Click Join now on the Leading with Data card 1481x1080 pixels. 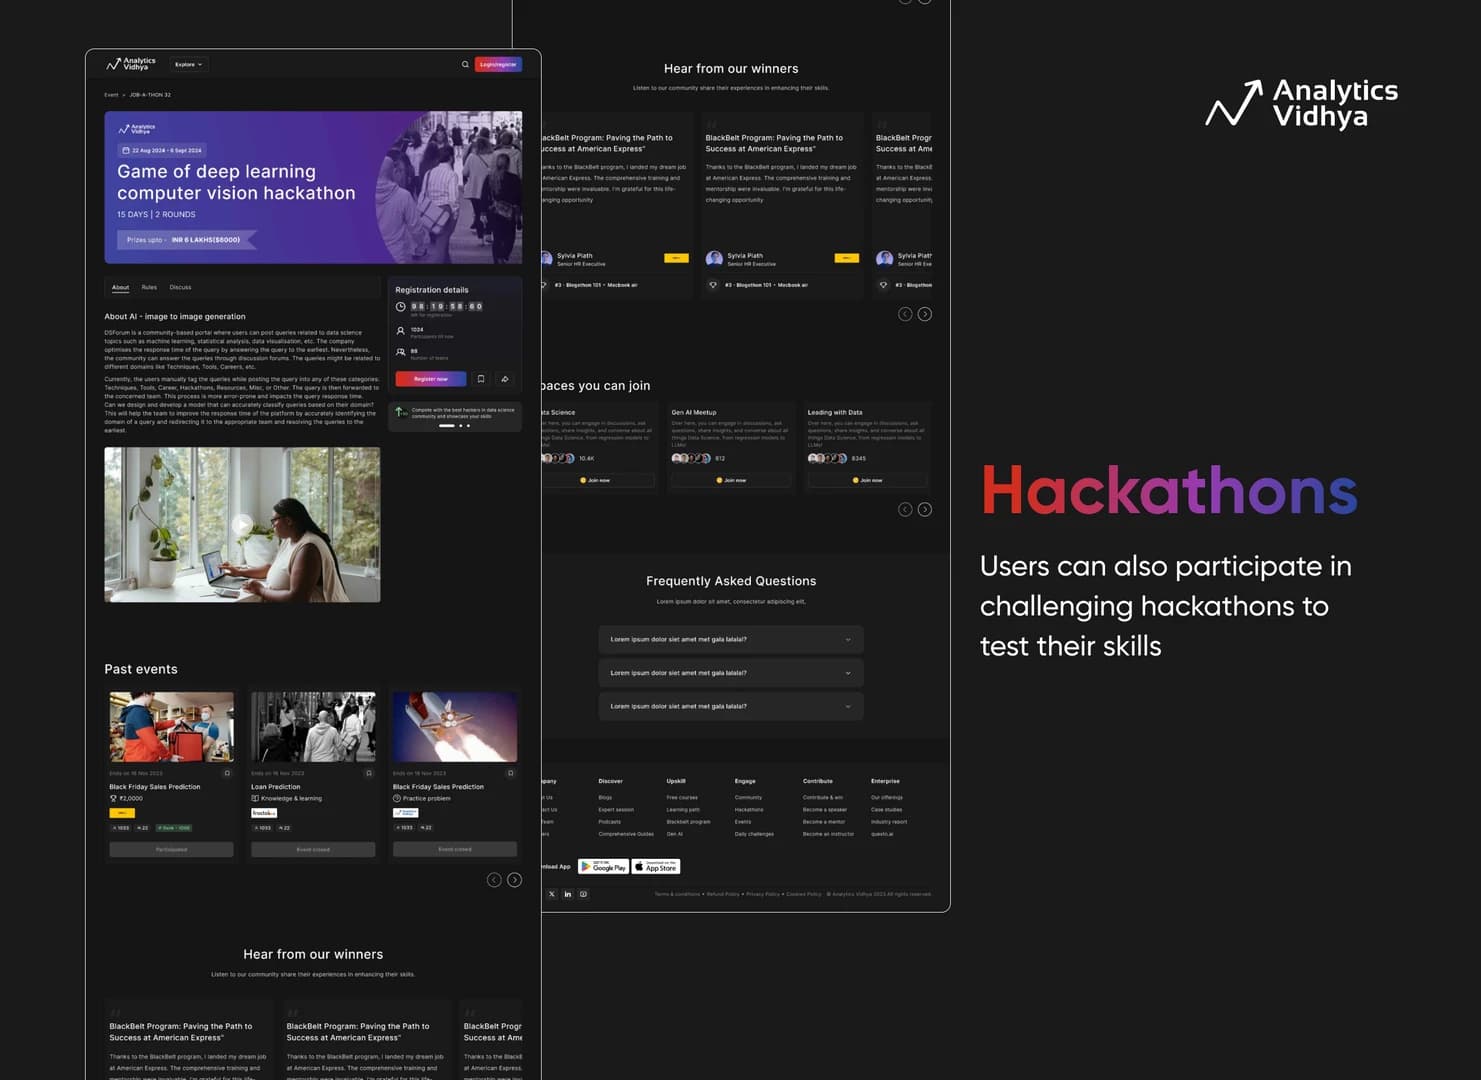tap(867, 480)
